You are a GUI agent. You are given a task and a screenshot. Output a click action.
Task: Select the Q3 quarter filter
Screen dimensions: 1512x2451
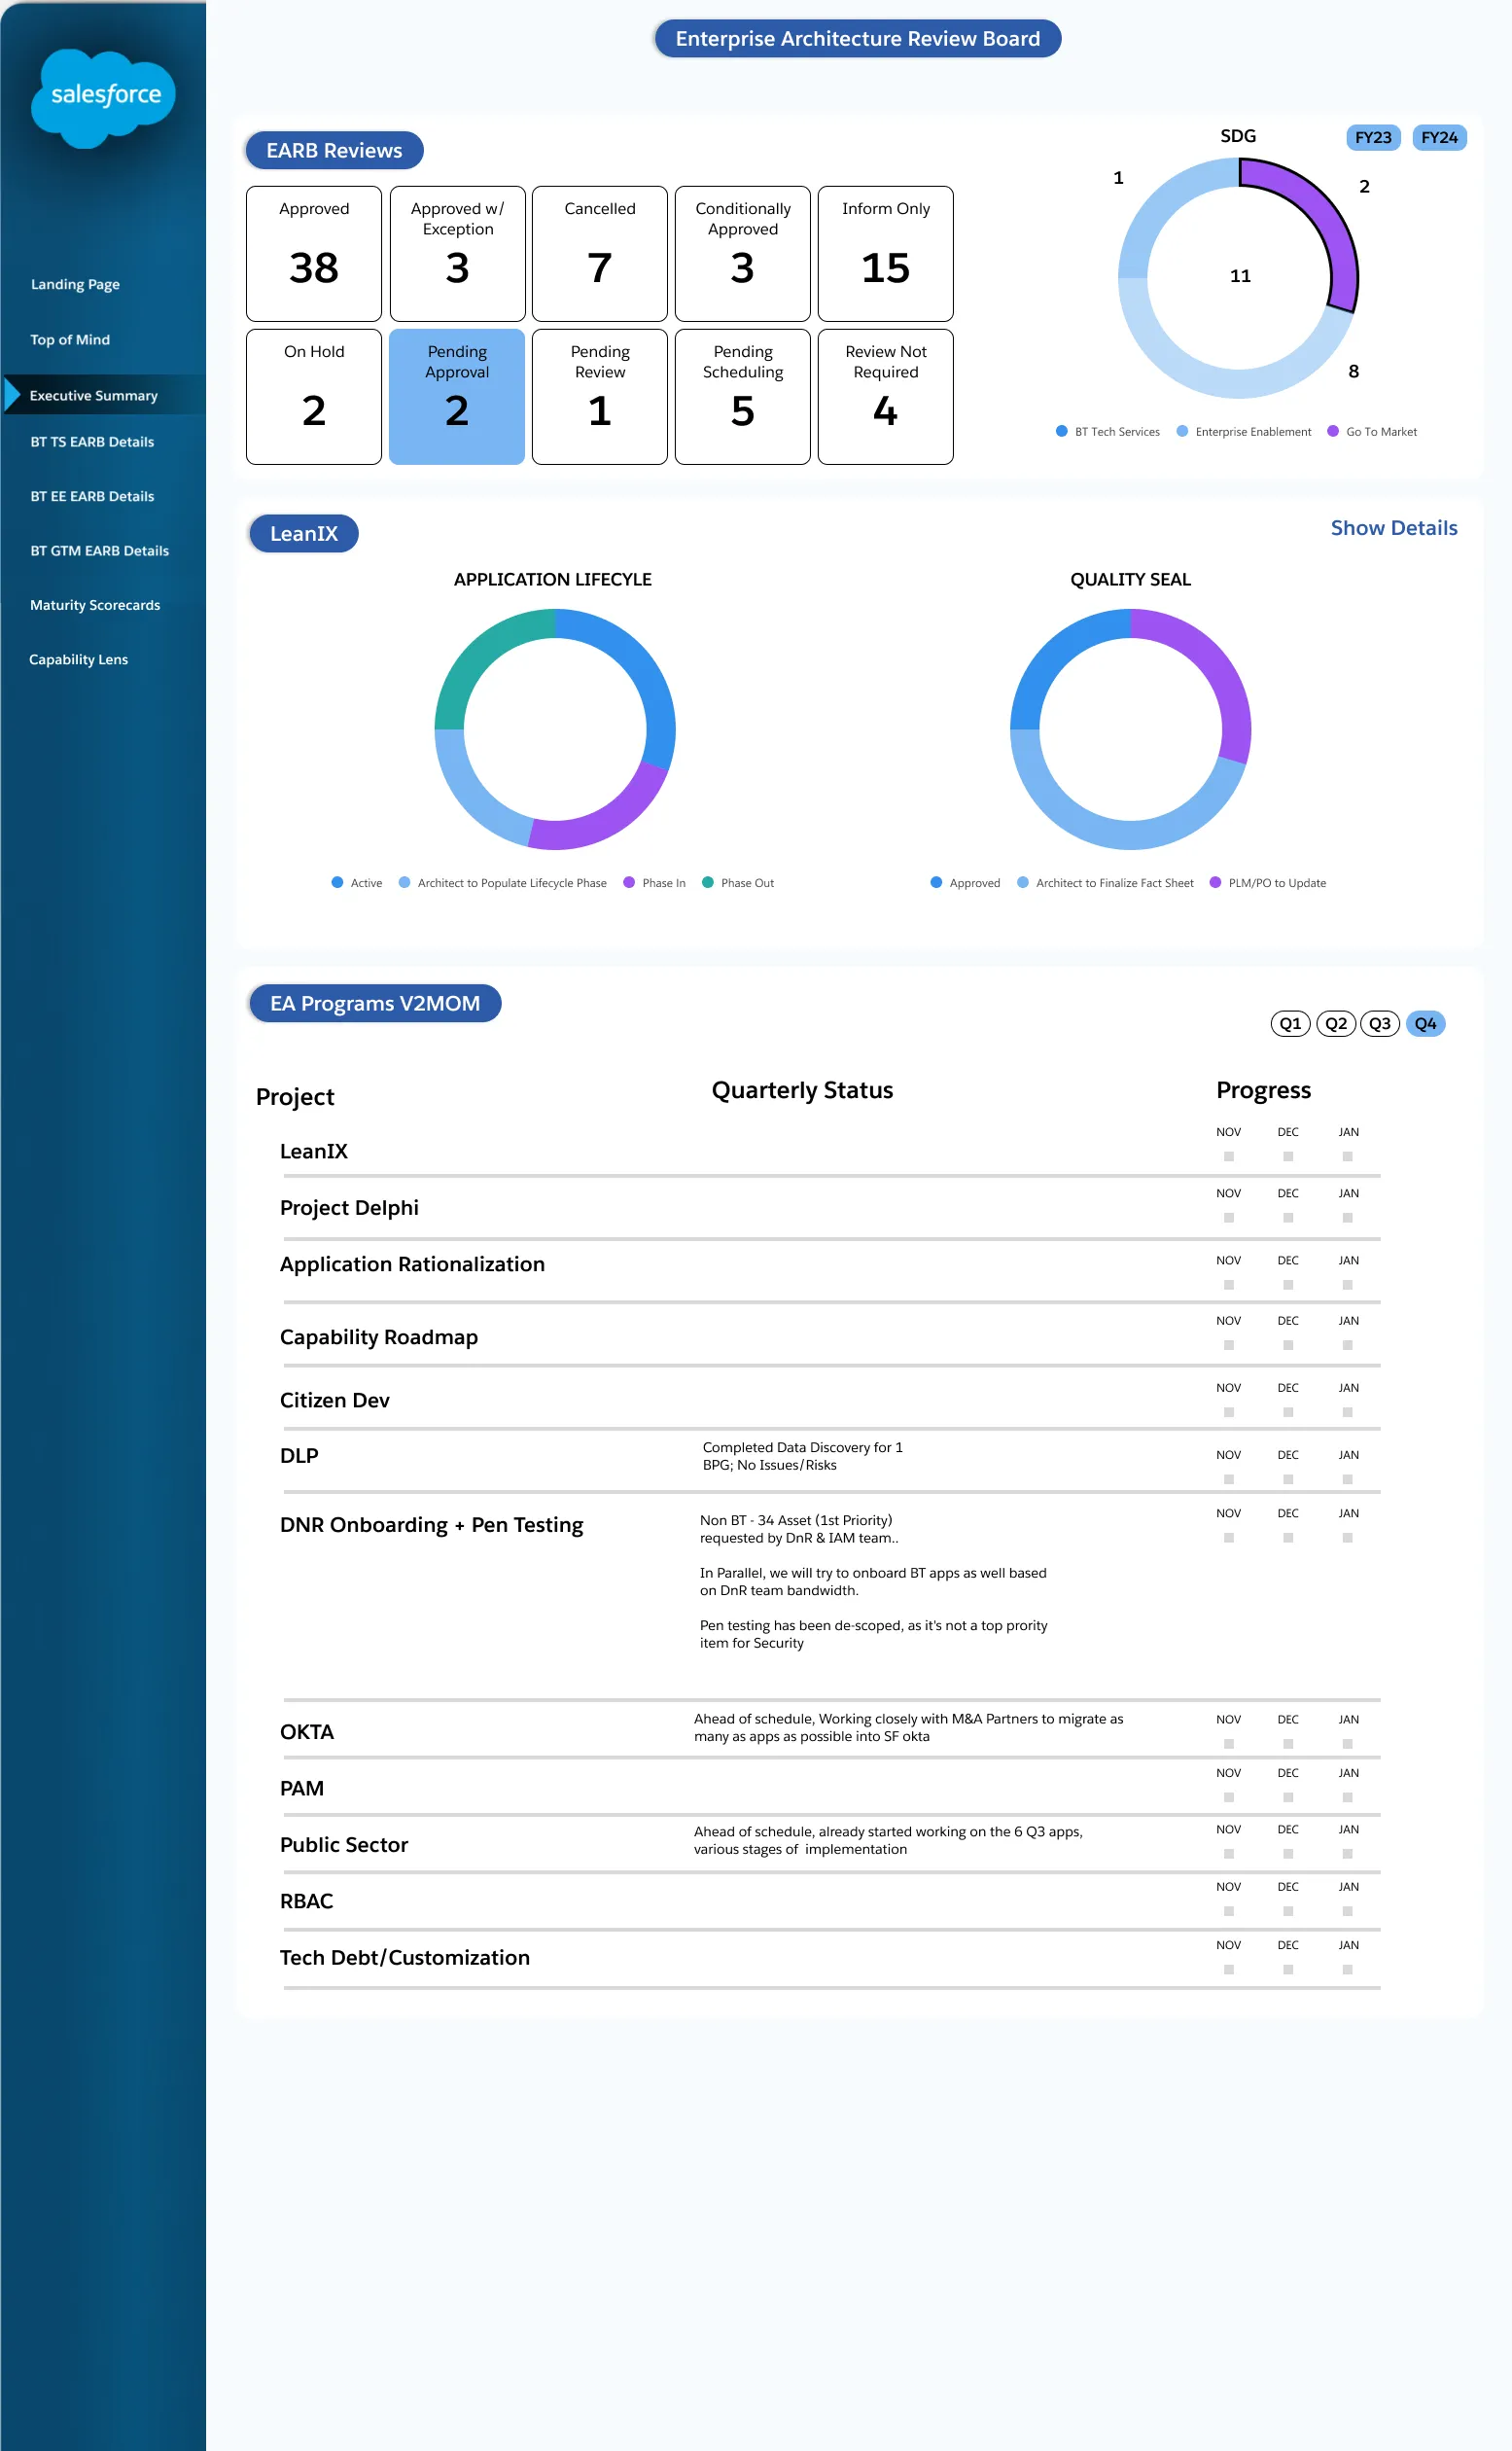1380,1023
